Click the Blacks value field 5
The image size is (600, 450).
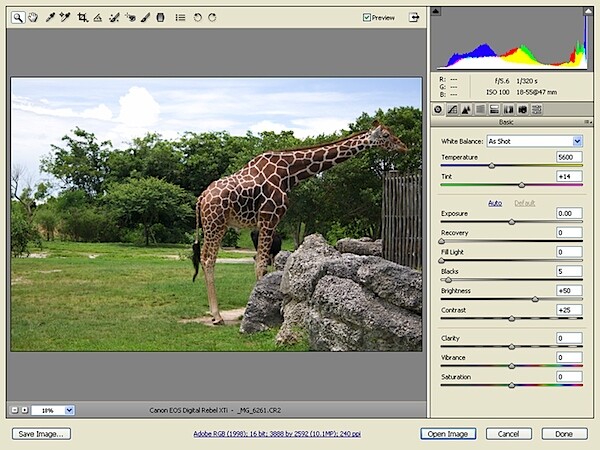pos(569,271)
